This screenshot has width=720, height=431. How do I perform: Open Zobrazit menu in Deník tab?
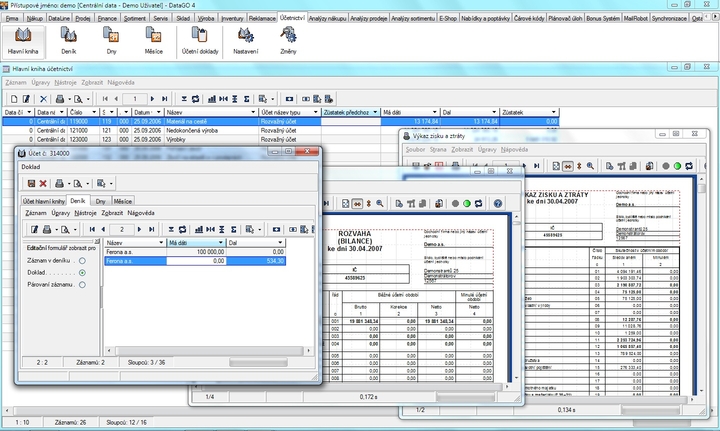point(112,213)
